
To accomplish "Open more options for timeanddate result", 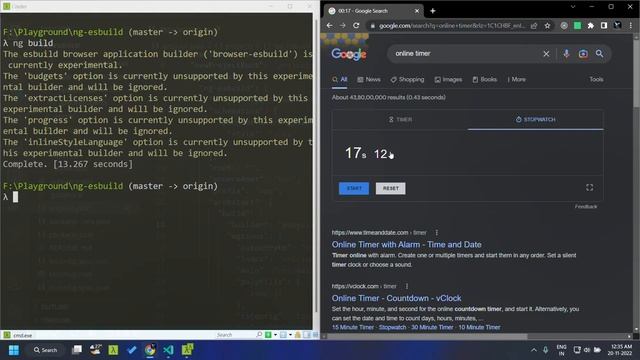I will pos(436,232).
